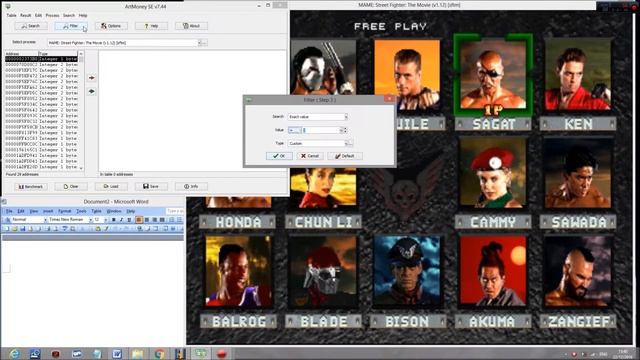Click the Info button in ArtMoney

click(191, 187)
